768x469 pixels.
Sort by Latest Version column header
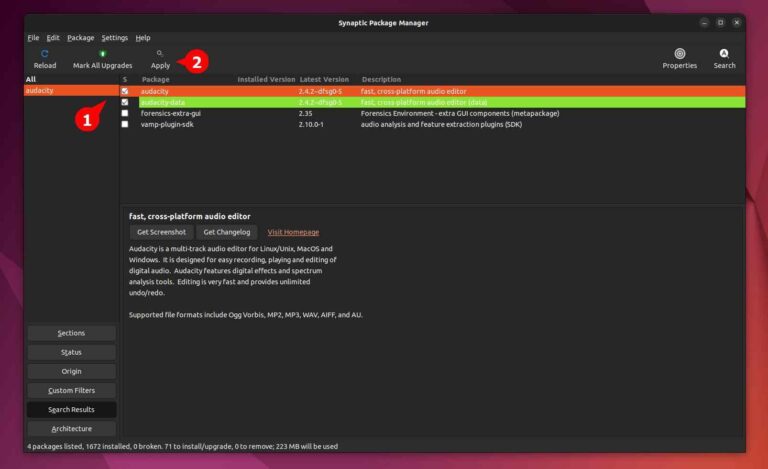[324, 79]
